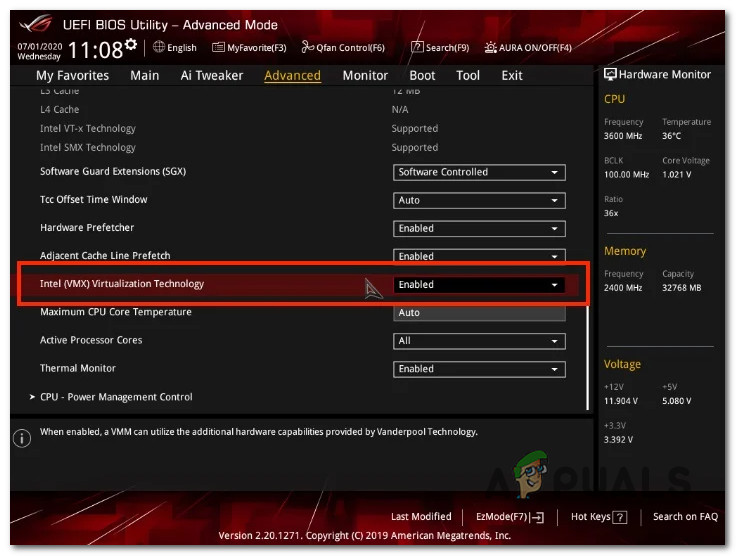Image resolution: width=736 pixels, height=556 pixels.
Task: Click EzMode(F7) button text
Action: [502, 517]
